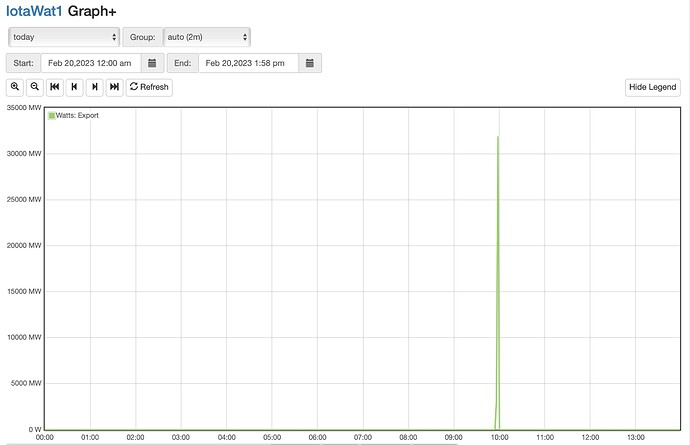Click the 'Group:' label
The image size is (690, 445).
coord(143,37)
